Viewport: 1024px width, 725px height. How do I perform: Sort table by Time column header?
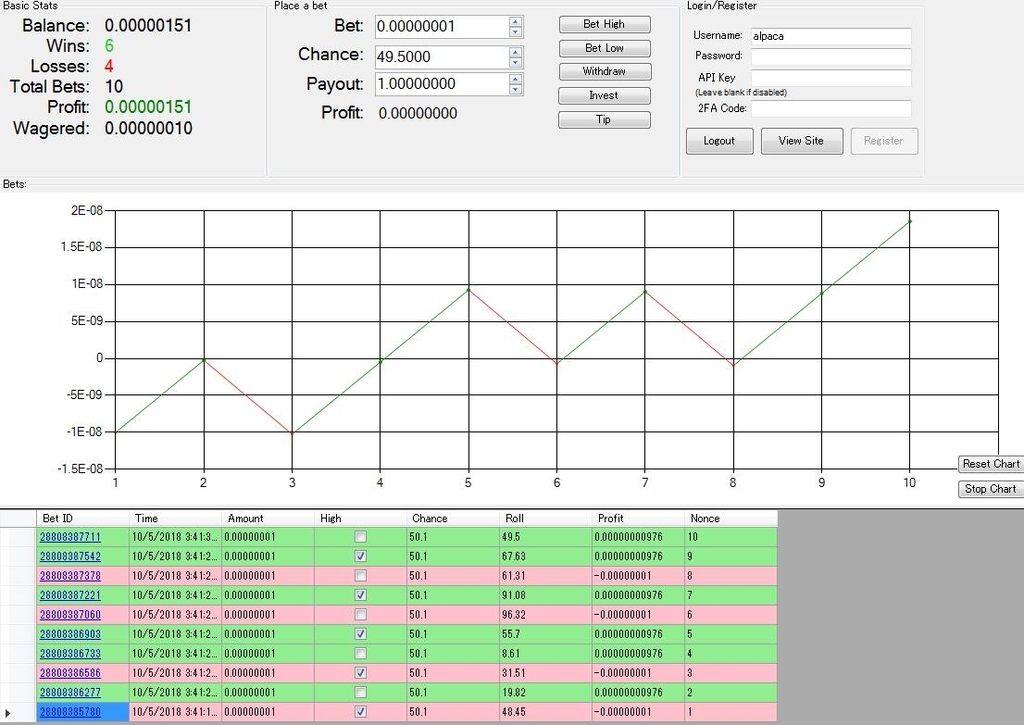click(x=176, y=519)
